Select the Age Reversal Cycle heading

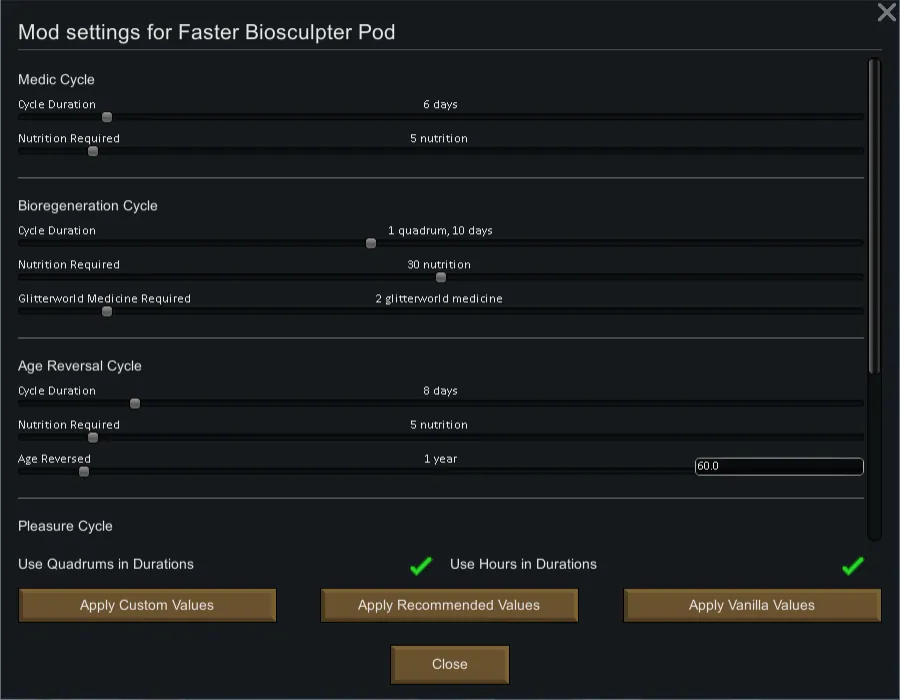point(80,366)
